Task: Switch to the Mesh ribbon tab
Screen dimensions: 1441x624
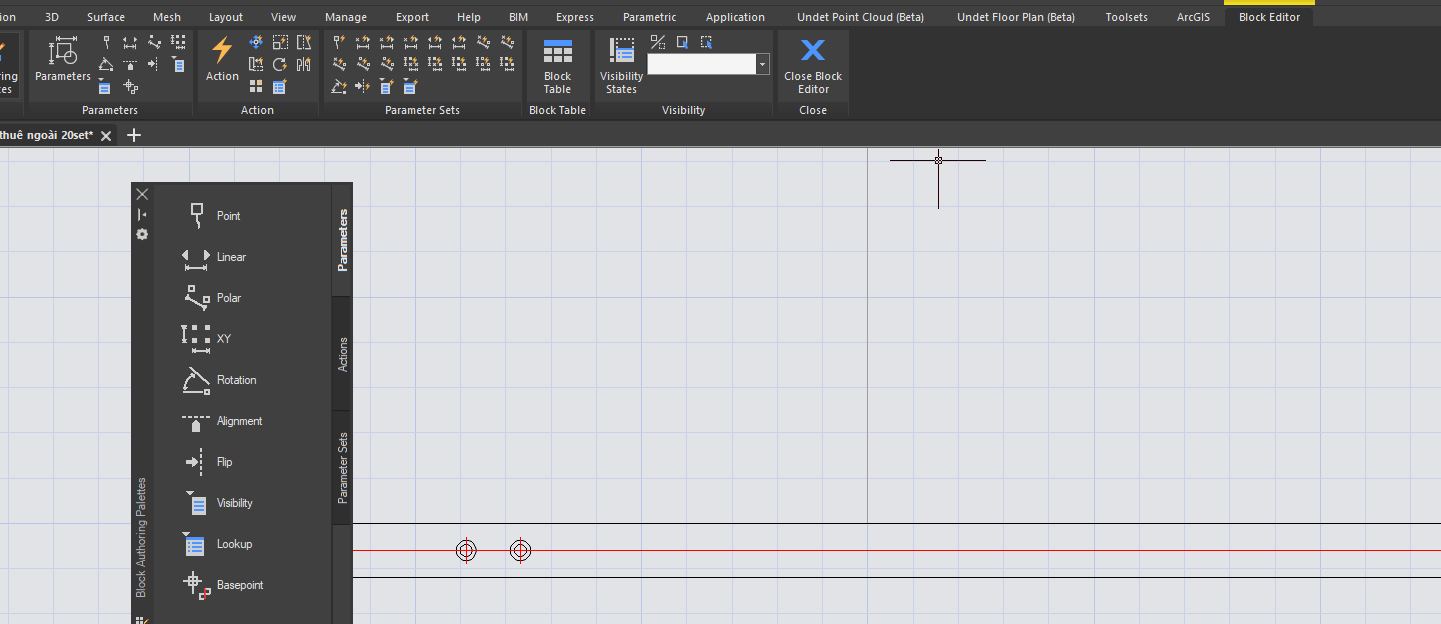Action: click(x=167, y=17)
